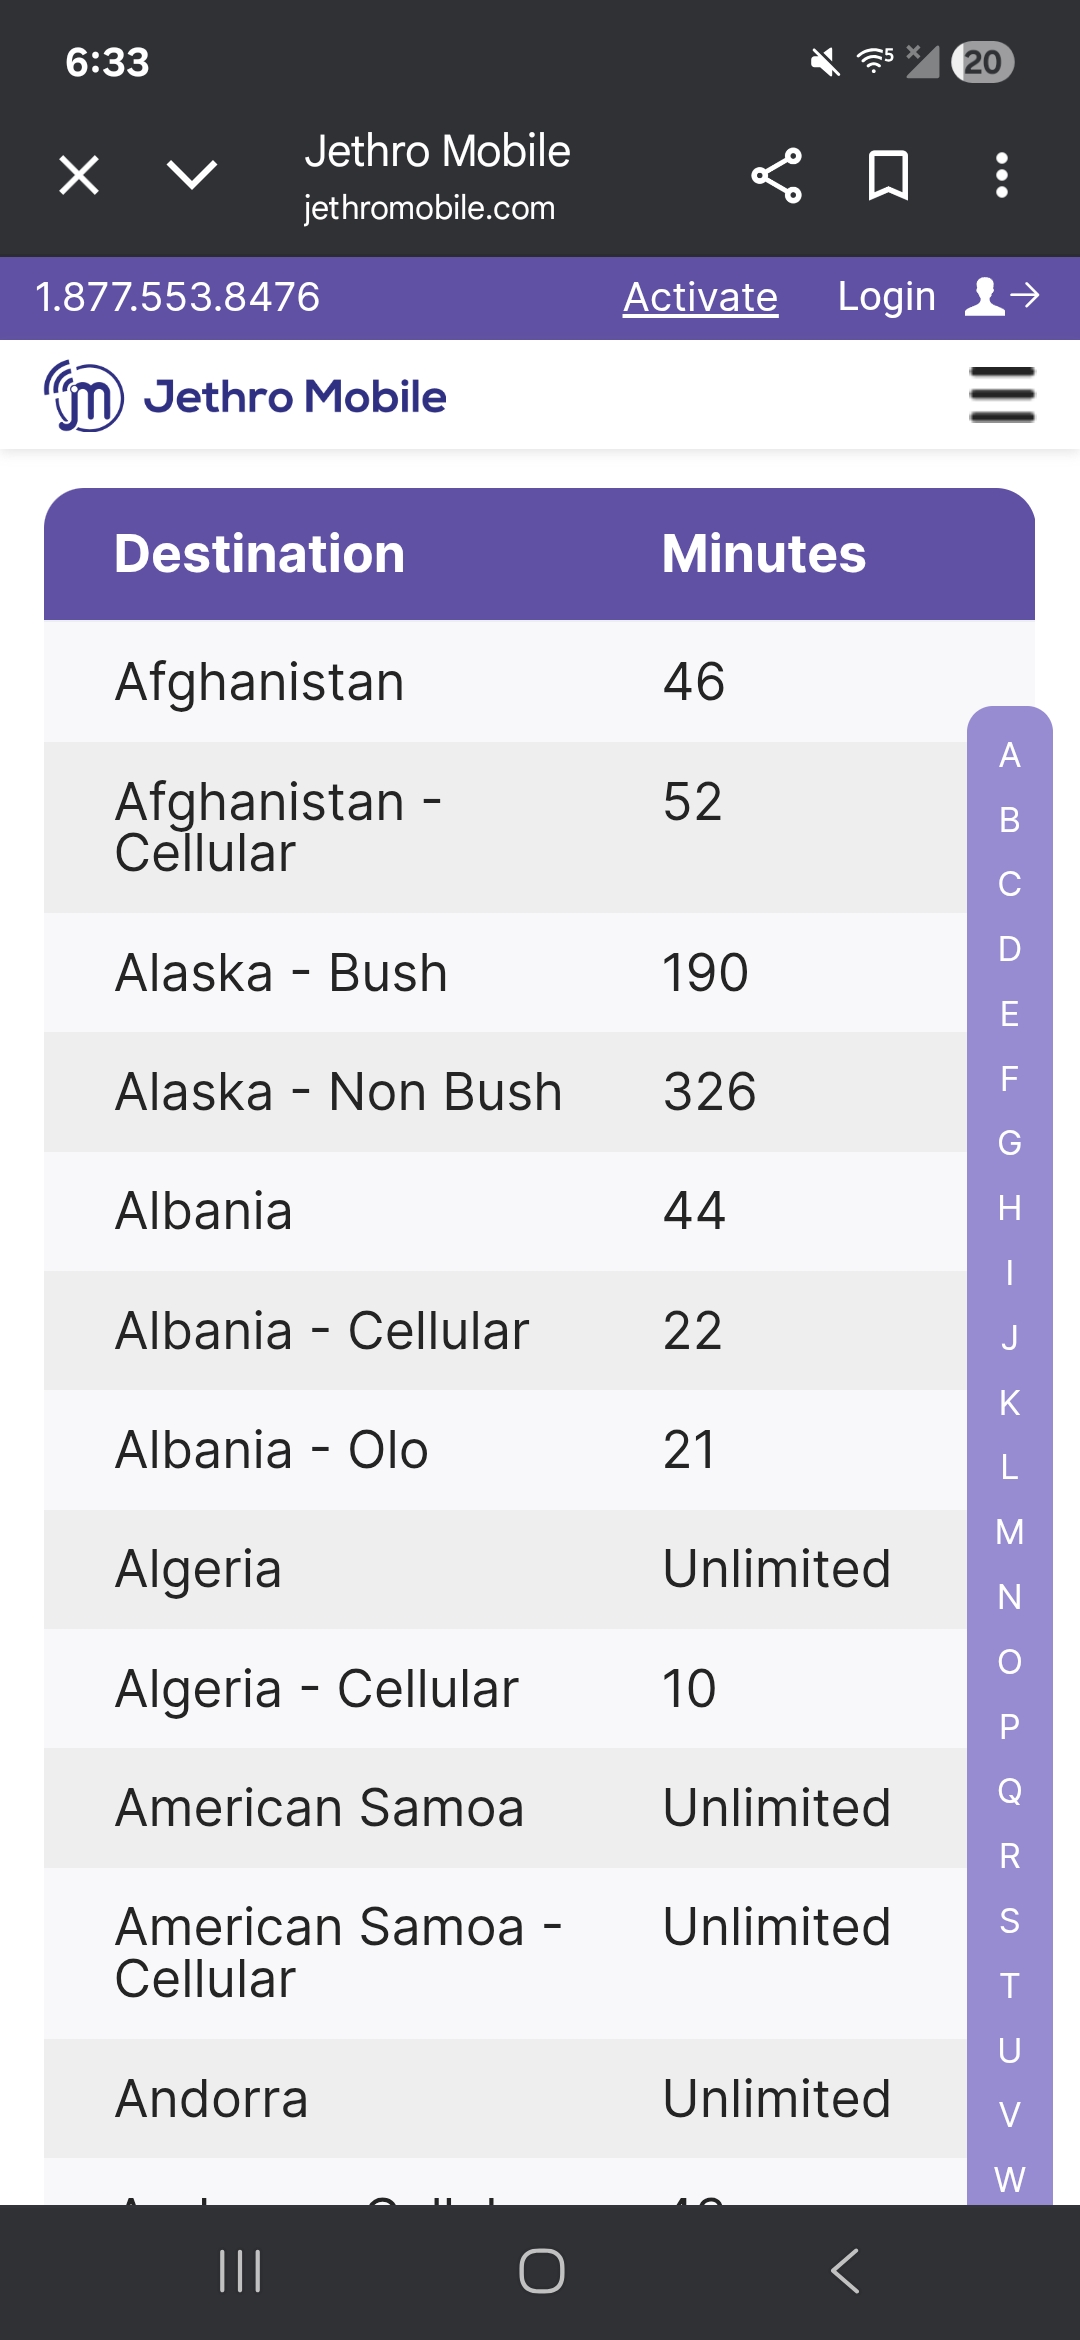Jump to letter M in alphabet index

point(1010,1532)
